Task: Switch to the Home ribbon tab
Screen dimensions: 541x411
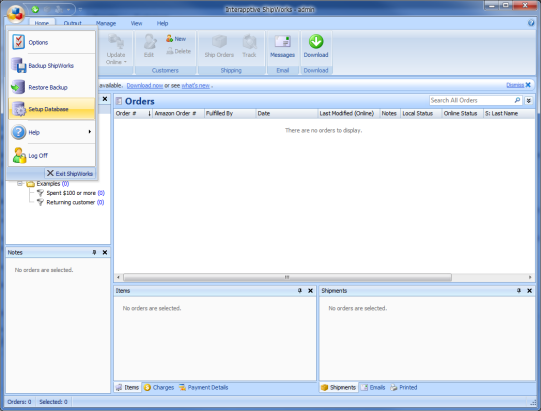Action: [42, 23]
